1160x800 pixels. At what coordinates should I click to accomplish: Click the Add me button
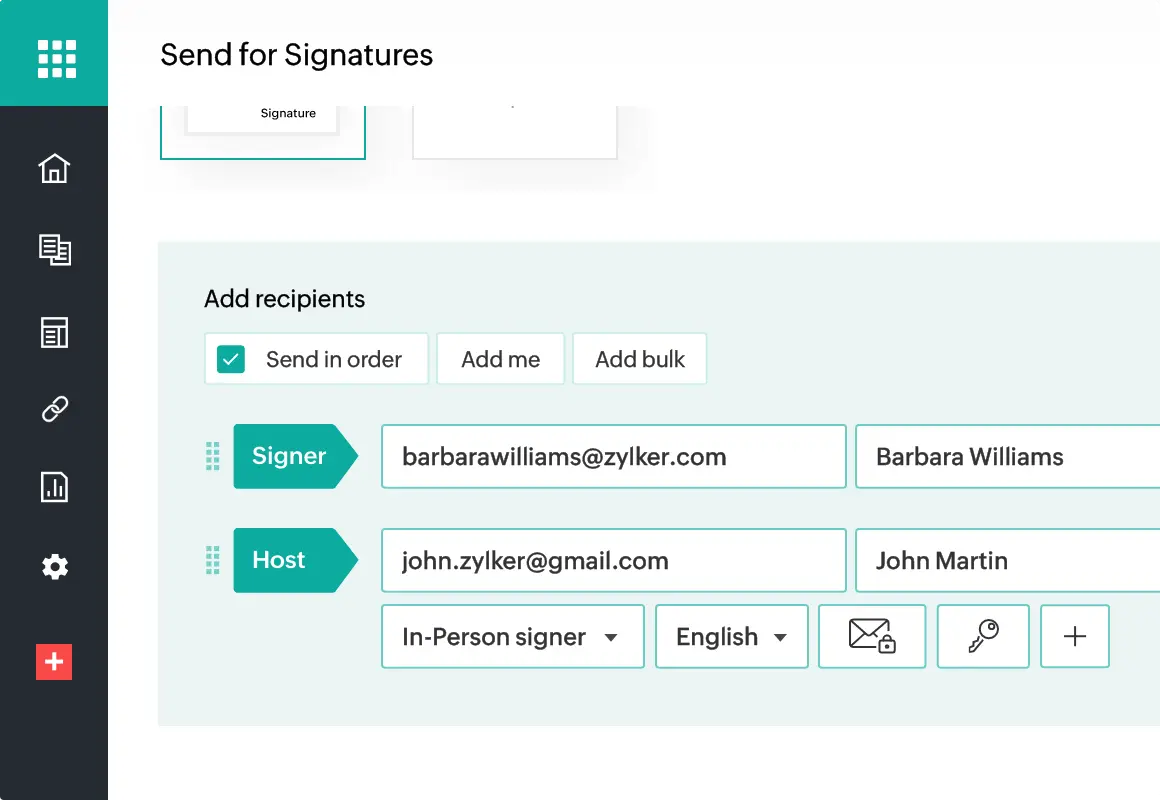click(500, 359)
